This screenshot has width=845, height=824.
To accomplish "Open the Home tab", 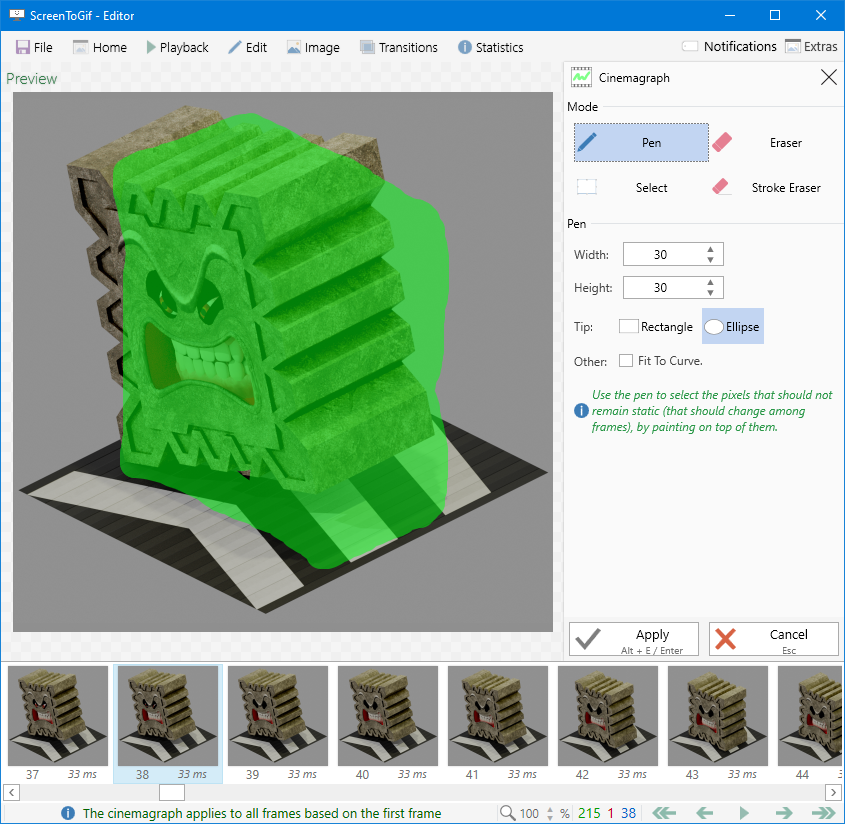I will pos(100,47).
